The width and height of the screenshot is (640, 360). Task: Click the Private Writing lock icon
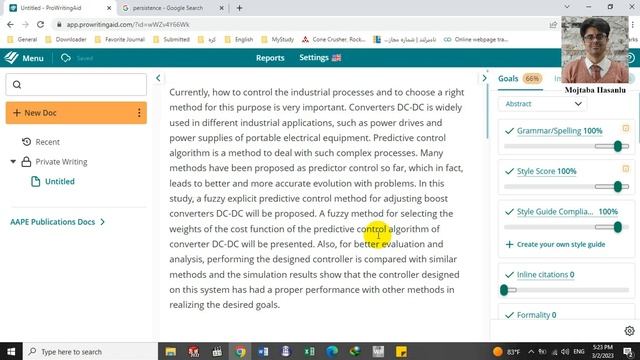coord(26,162)
